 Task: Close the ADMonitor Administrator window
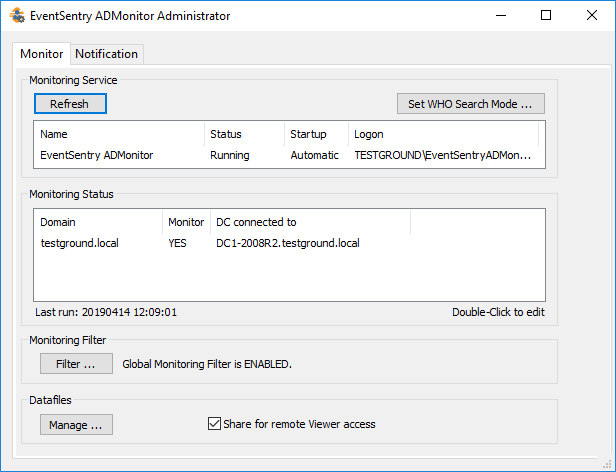pos(592,16)
